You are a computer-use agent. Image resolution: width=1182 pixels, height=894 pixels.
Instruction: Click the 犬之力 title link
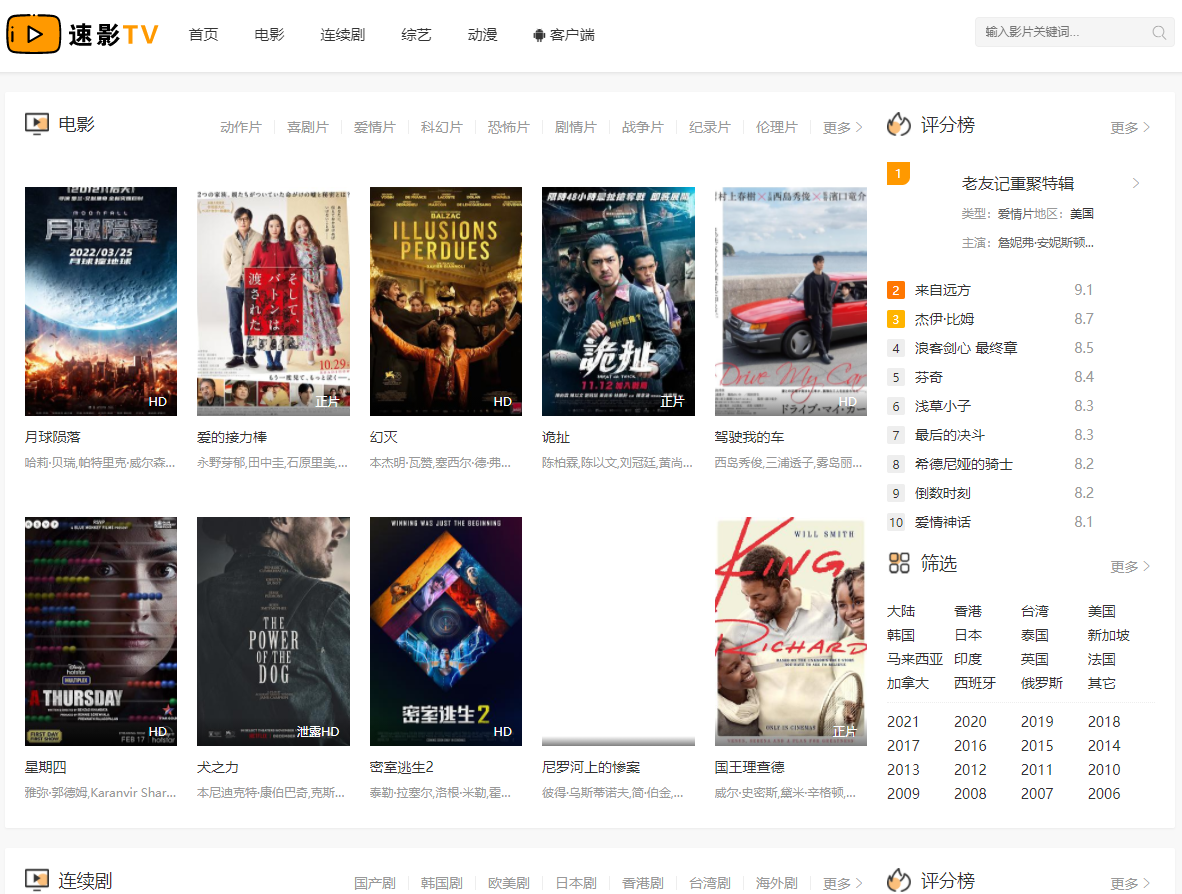click(x=218, y=767)
